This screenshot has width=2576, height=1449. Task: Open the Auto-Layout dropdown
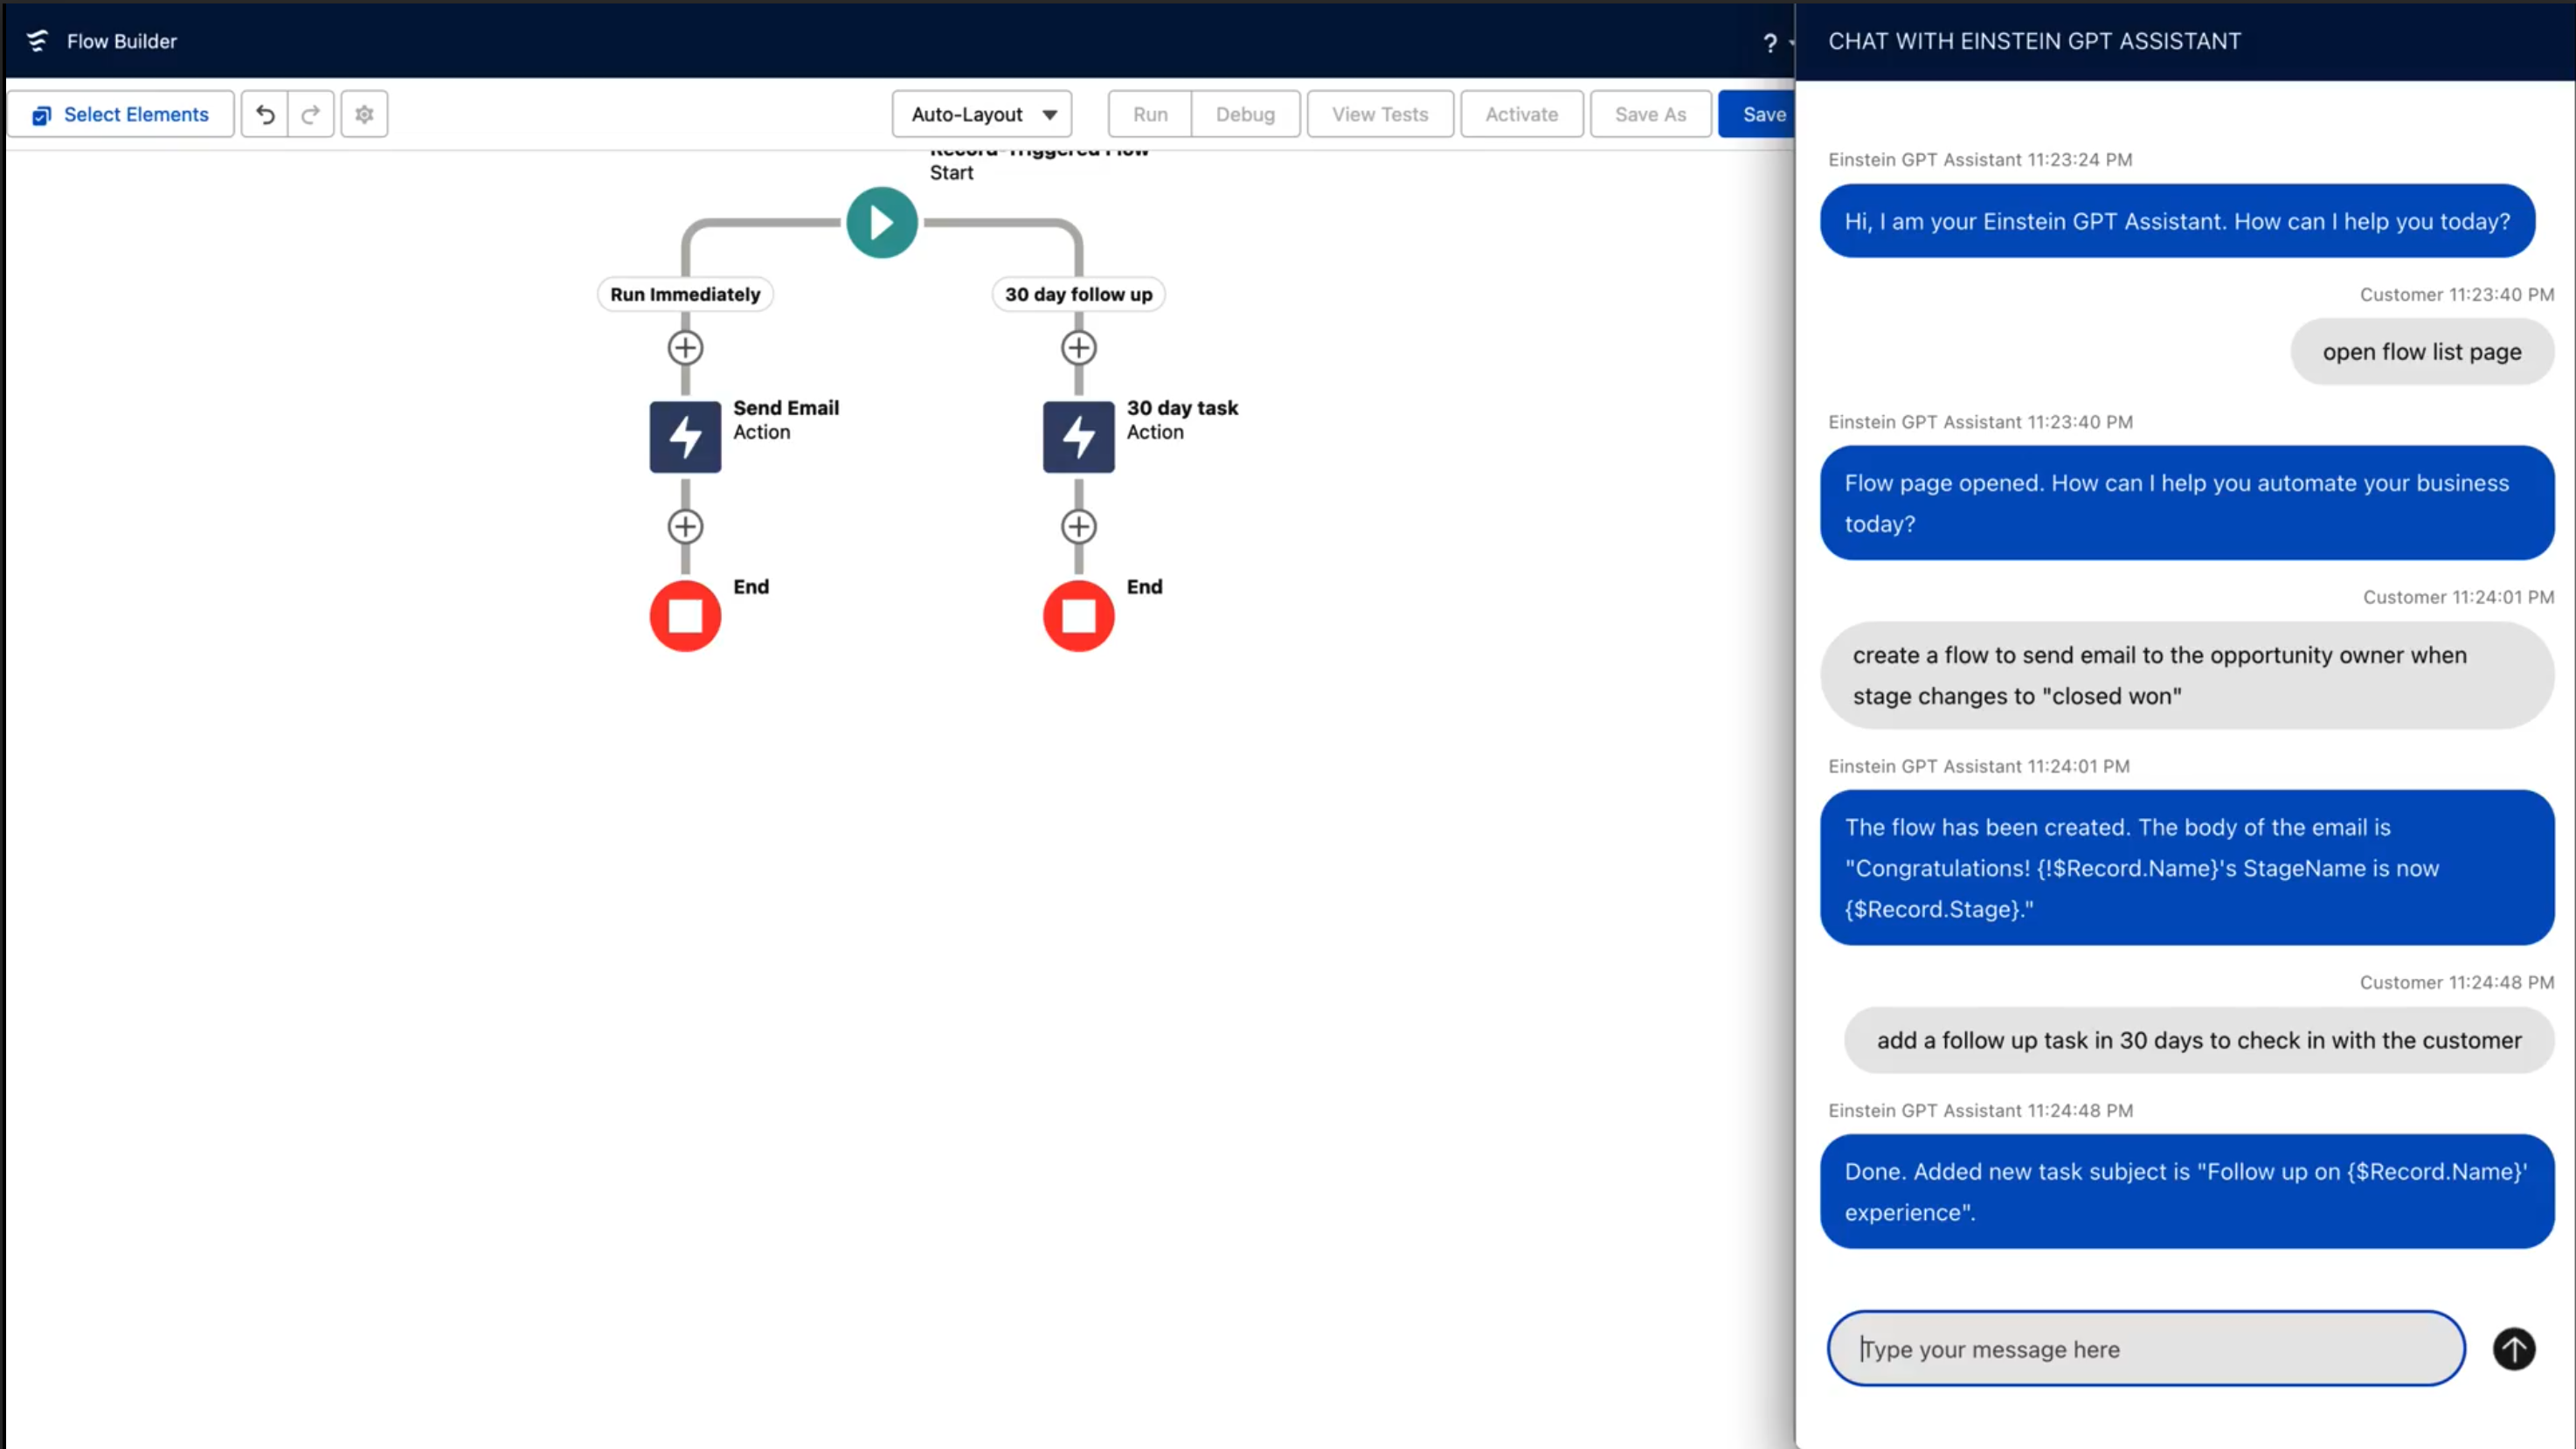tap(981, 114)
